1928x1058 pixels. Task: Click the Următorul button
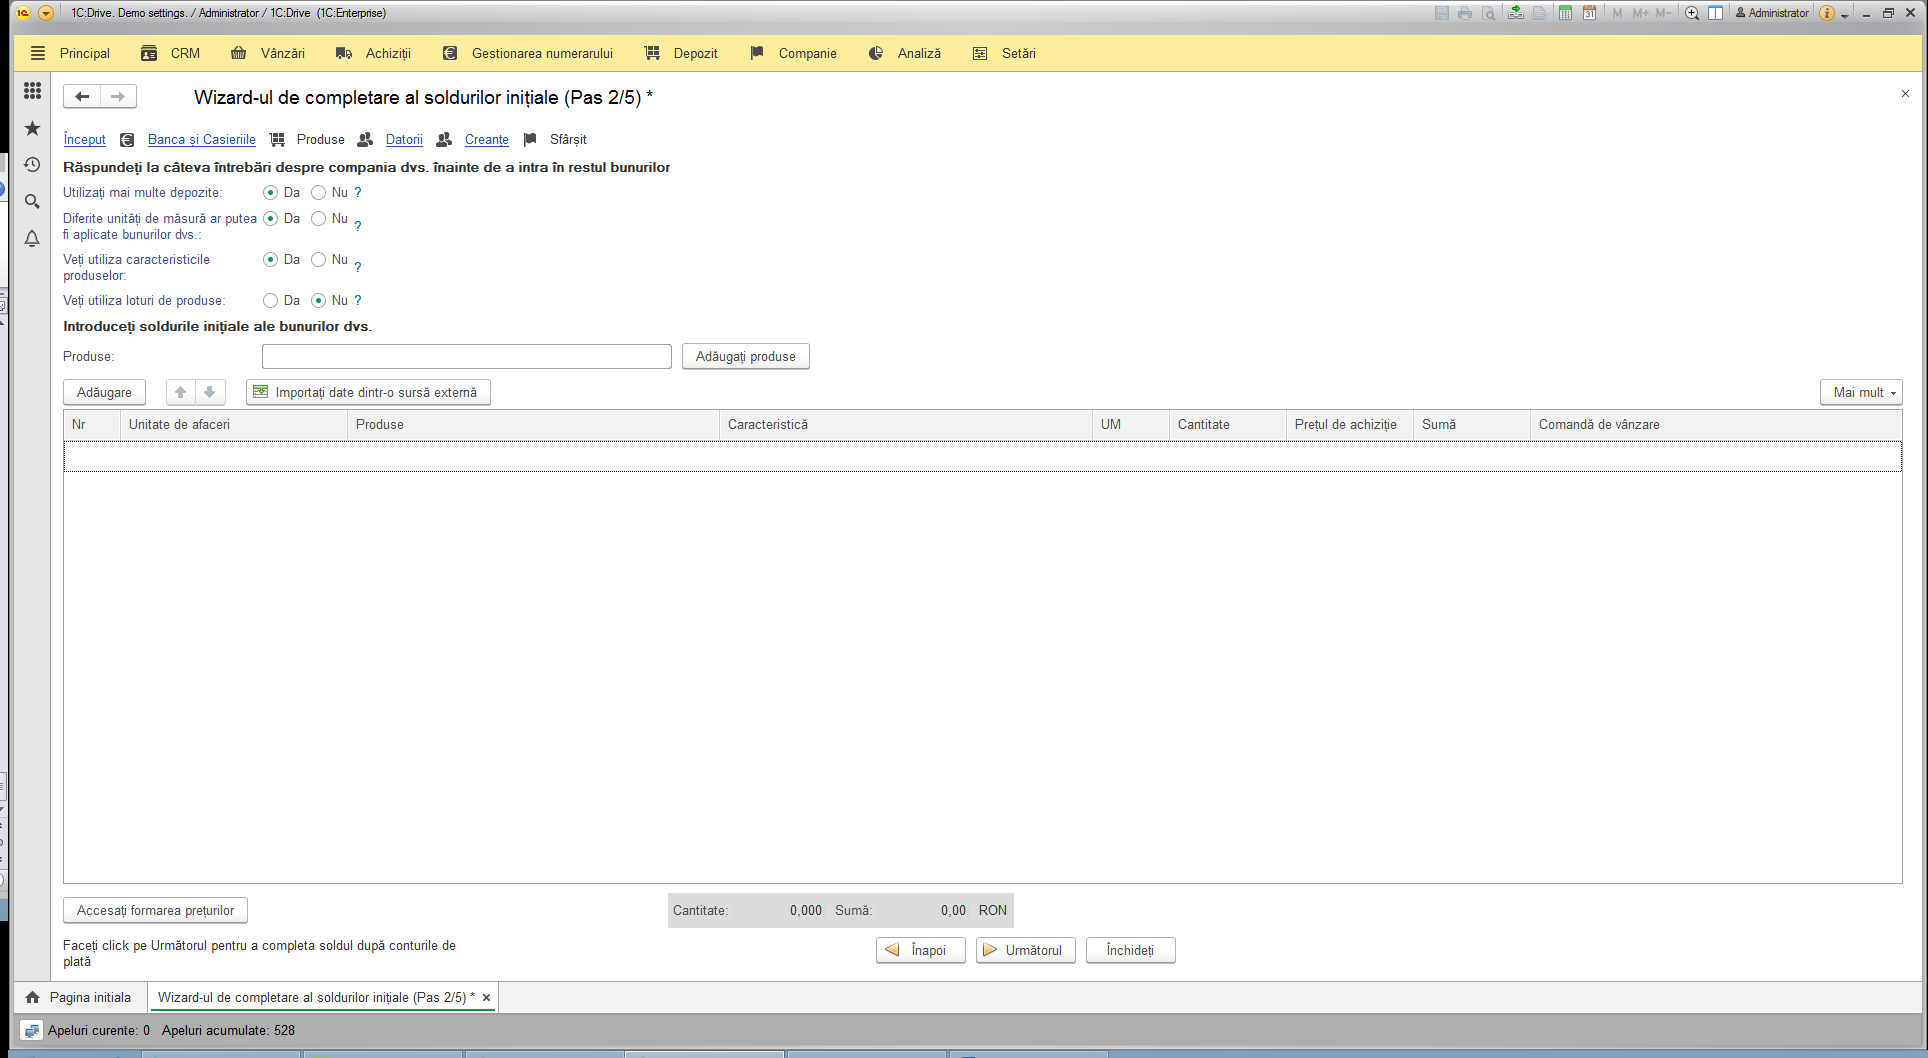pos(1025,950)
